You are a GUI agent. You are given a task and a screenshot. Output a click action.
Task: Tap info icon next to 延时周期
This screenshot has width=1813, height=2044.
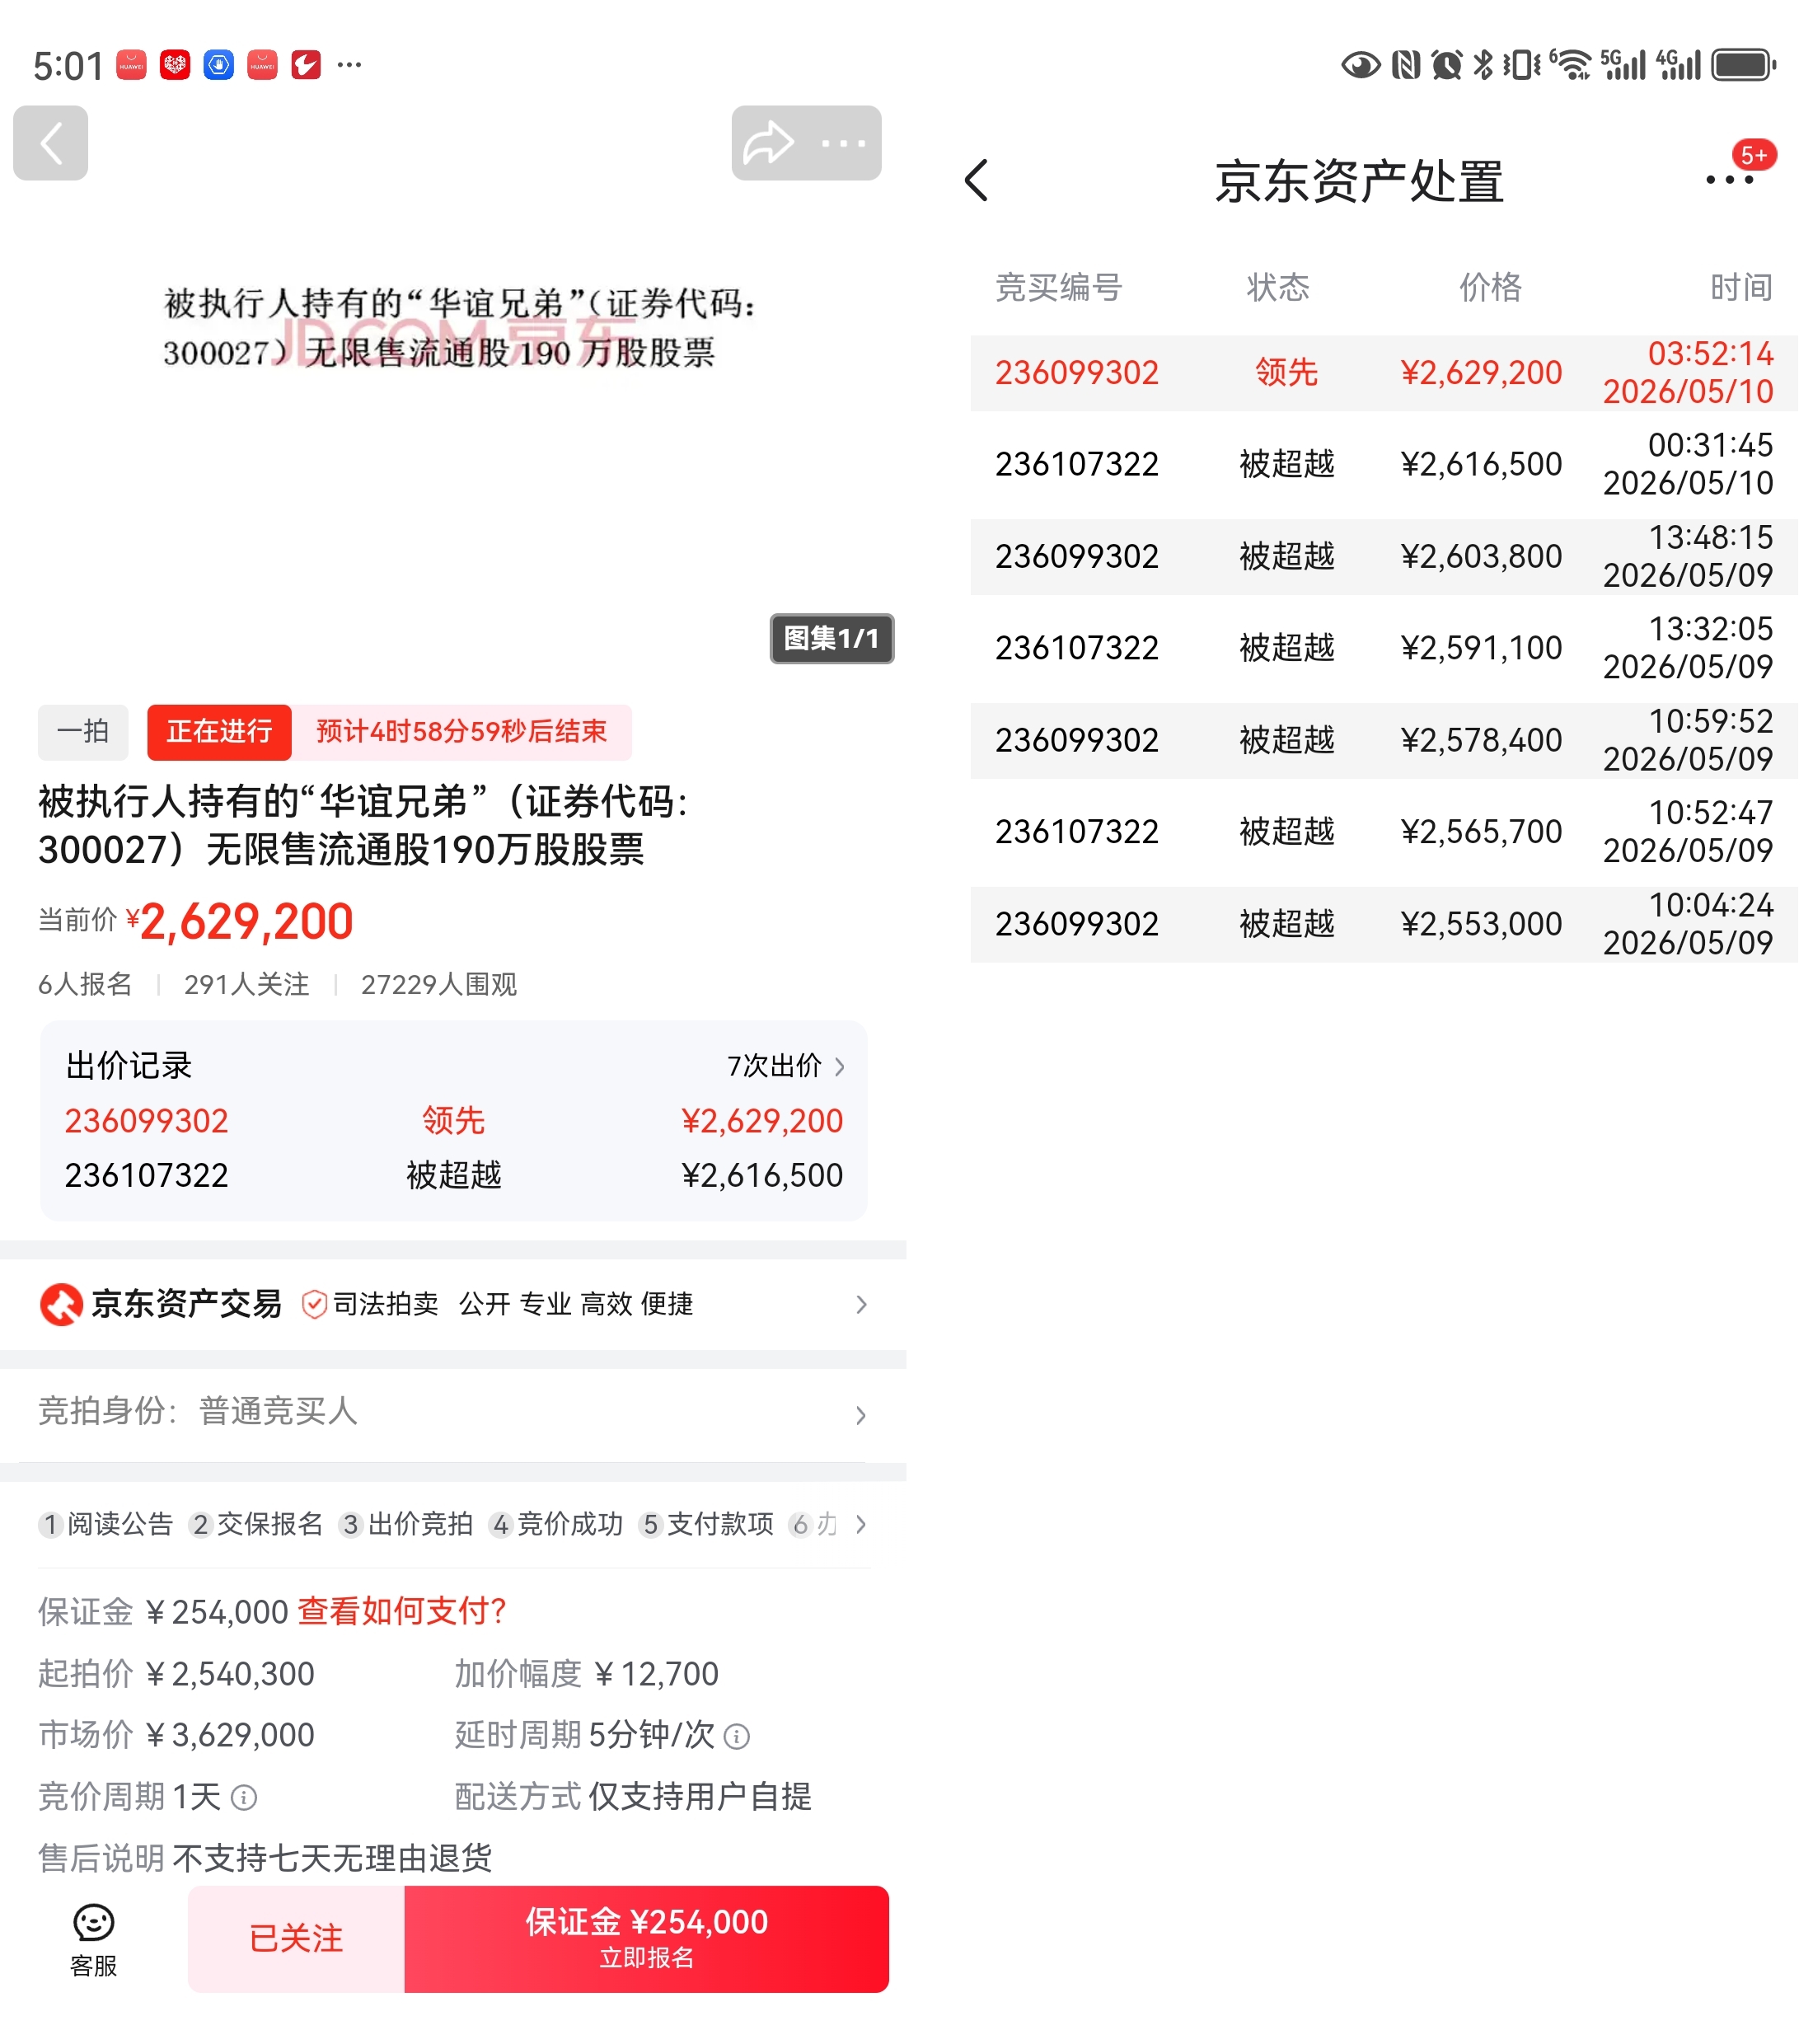tap(737, 1737)
